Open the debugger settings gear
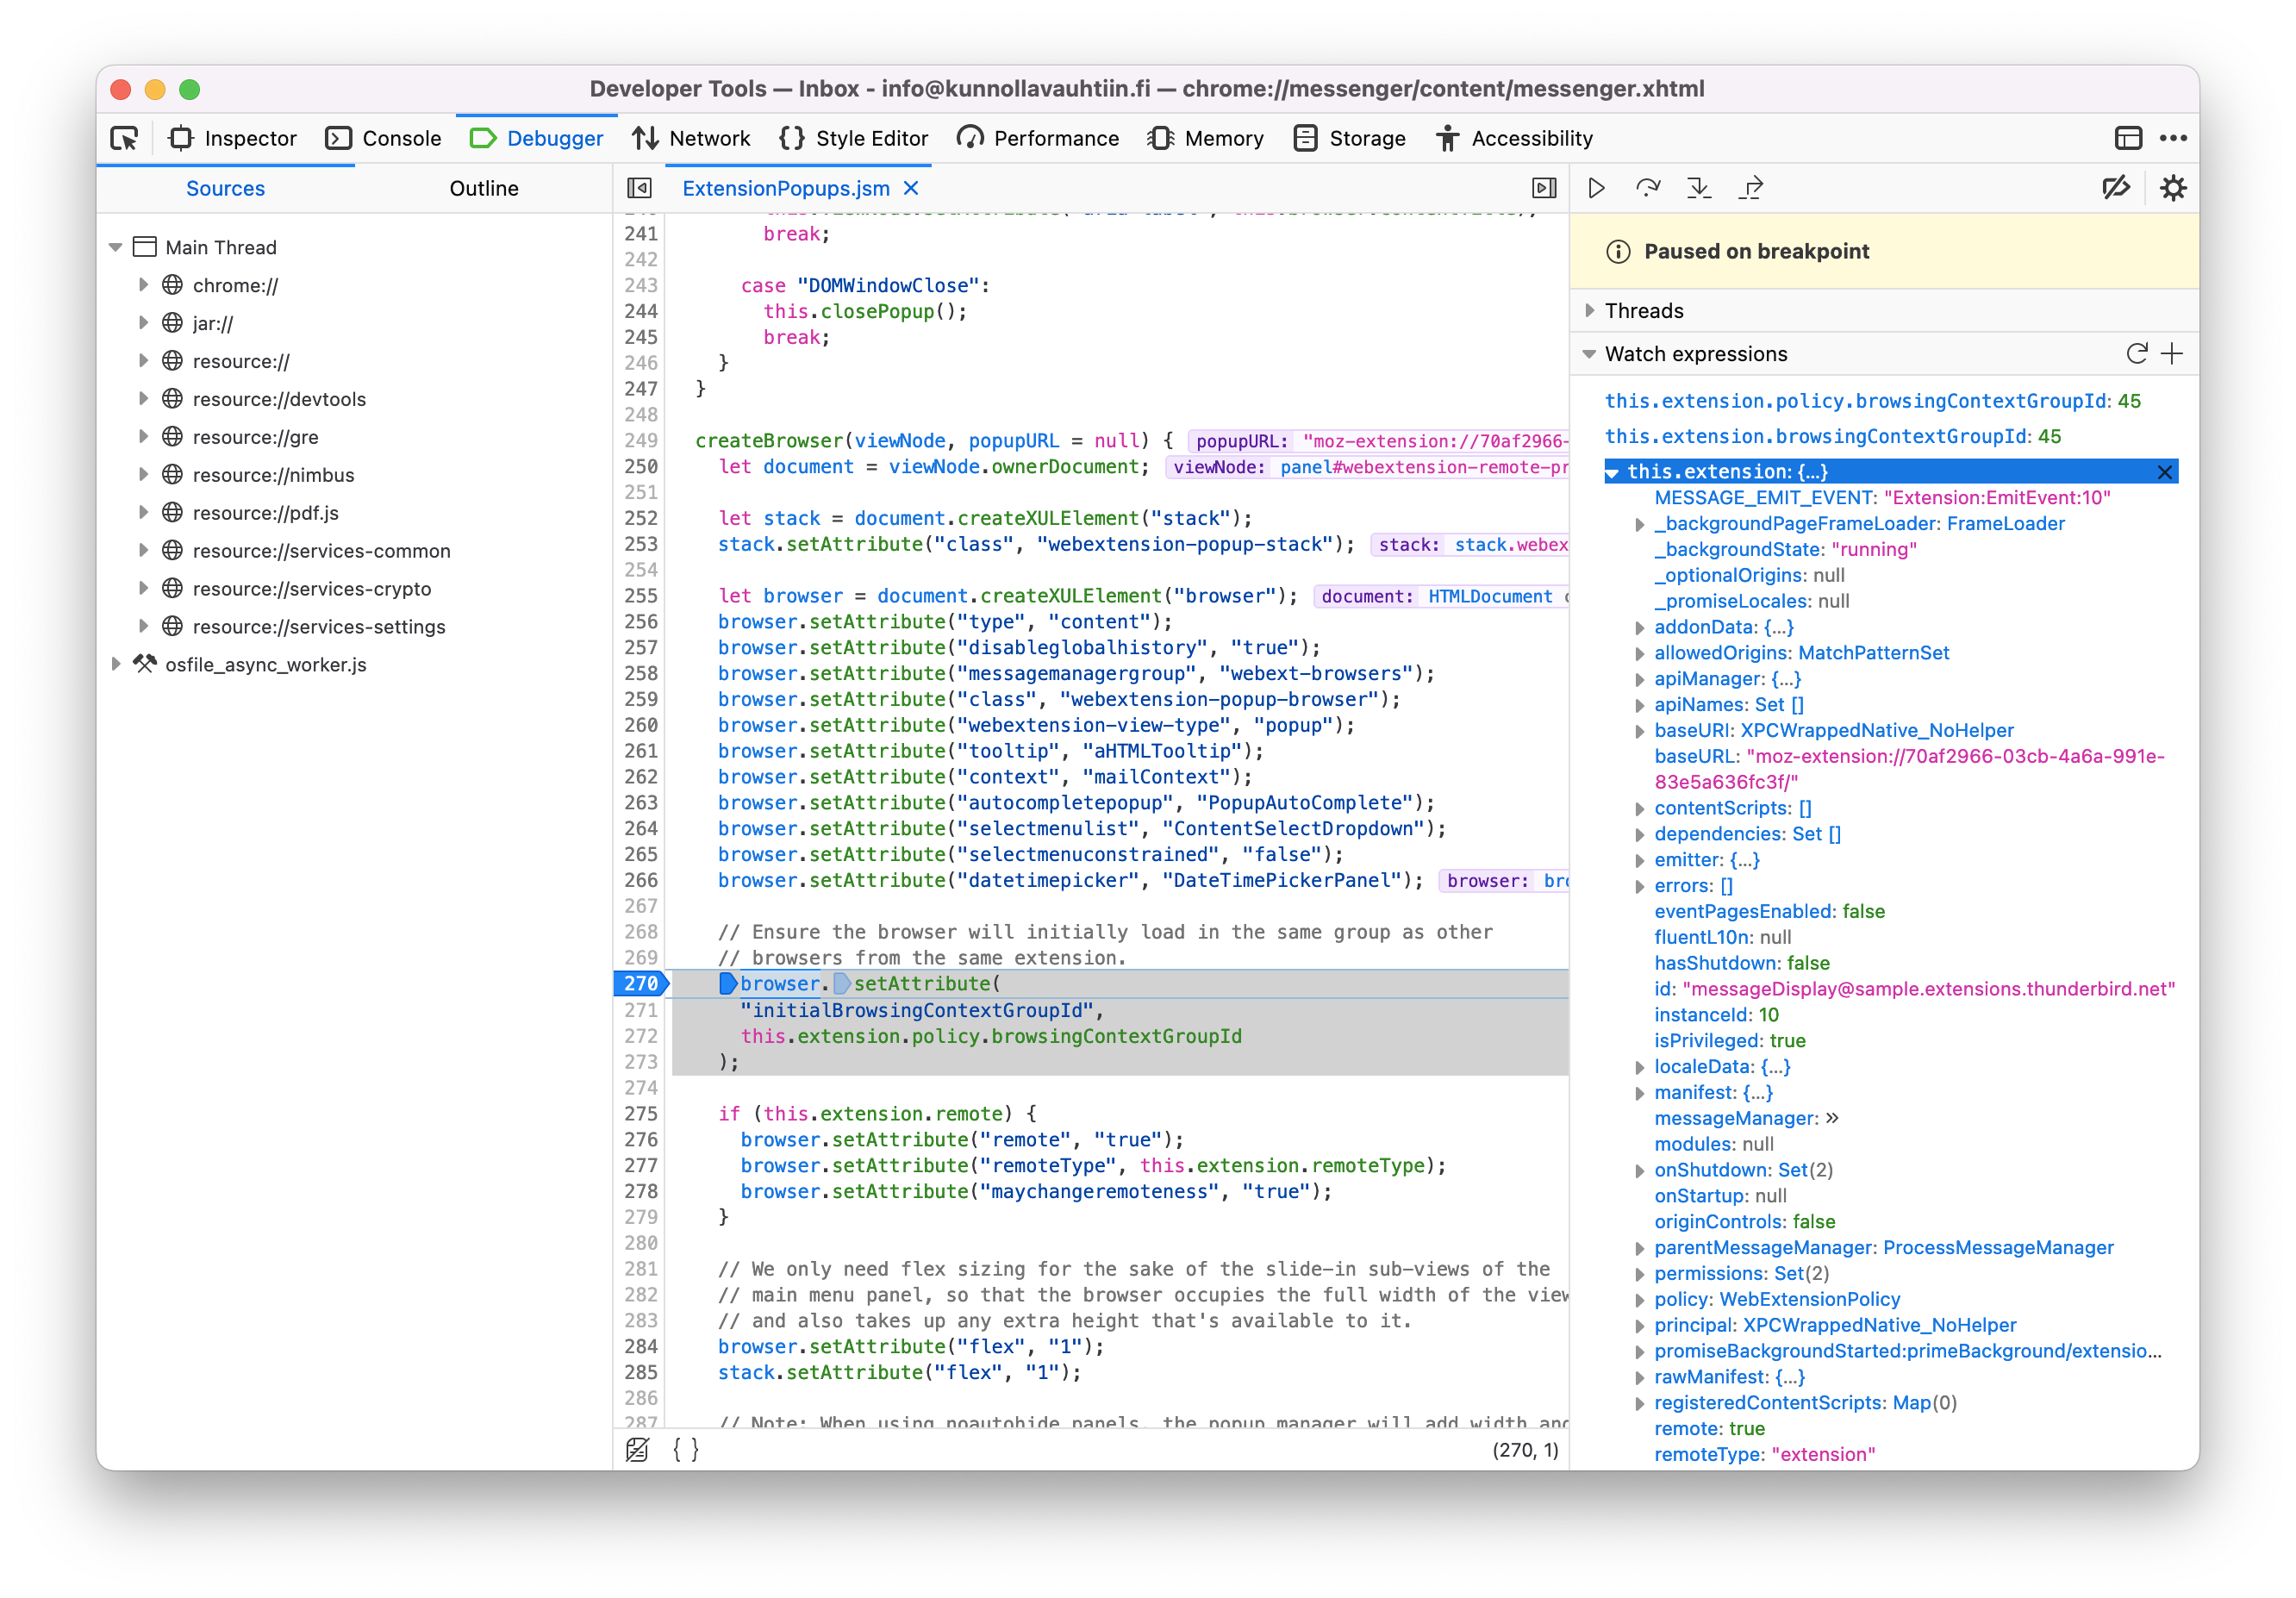The height and width of the screenshot is (1598, 2296). (x=2172, y=188)
